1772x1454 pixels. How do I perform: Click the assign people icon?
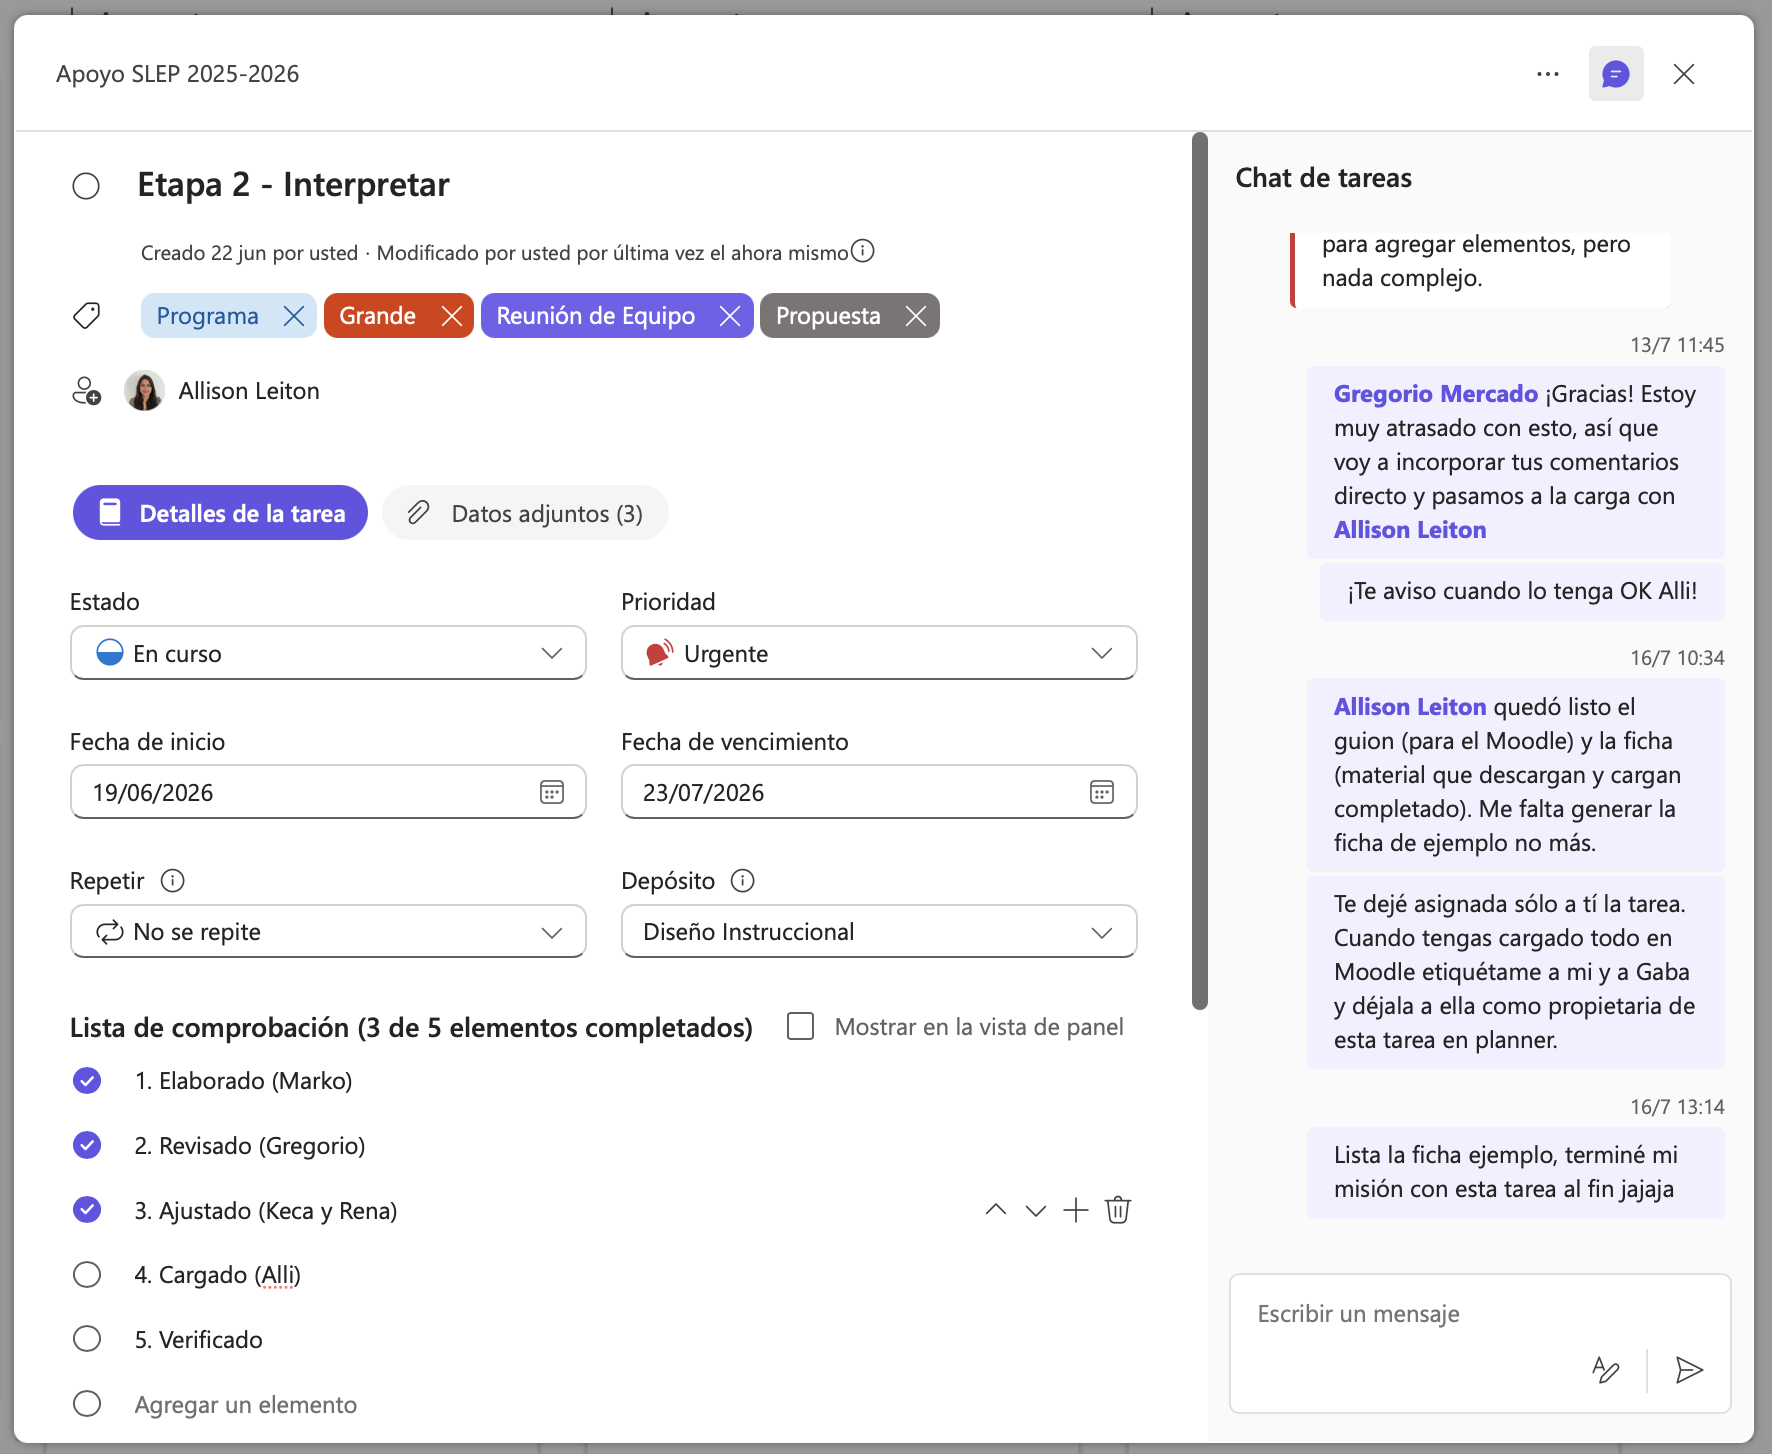point(87,391)
